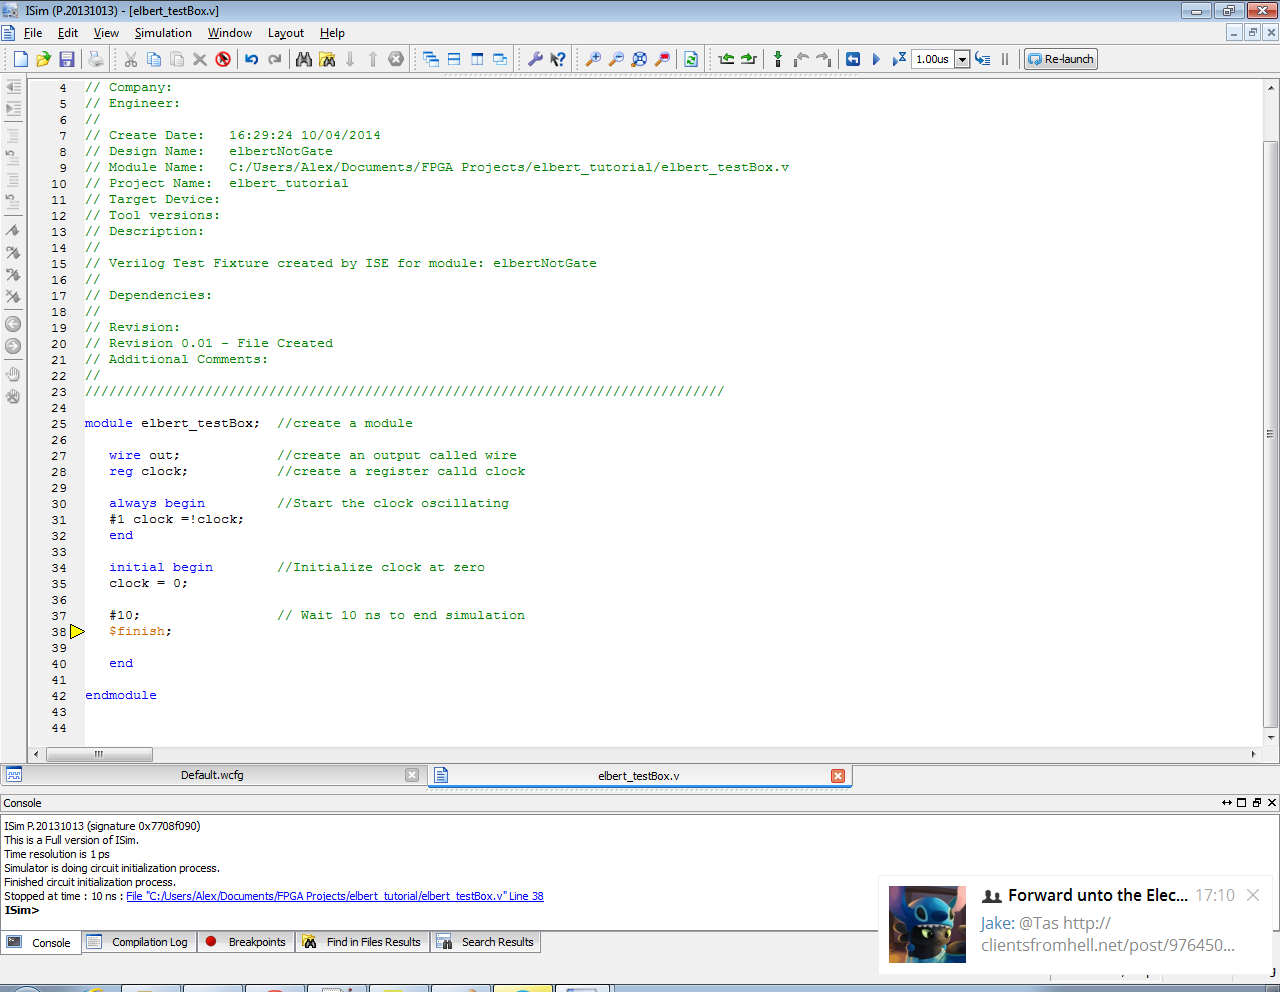
Task: Save file using floppy disk icon
Action: 67,59
